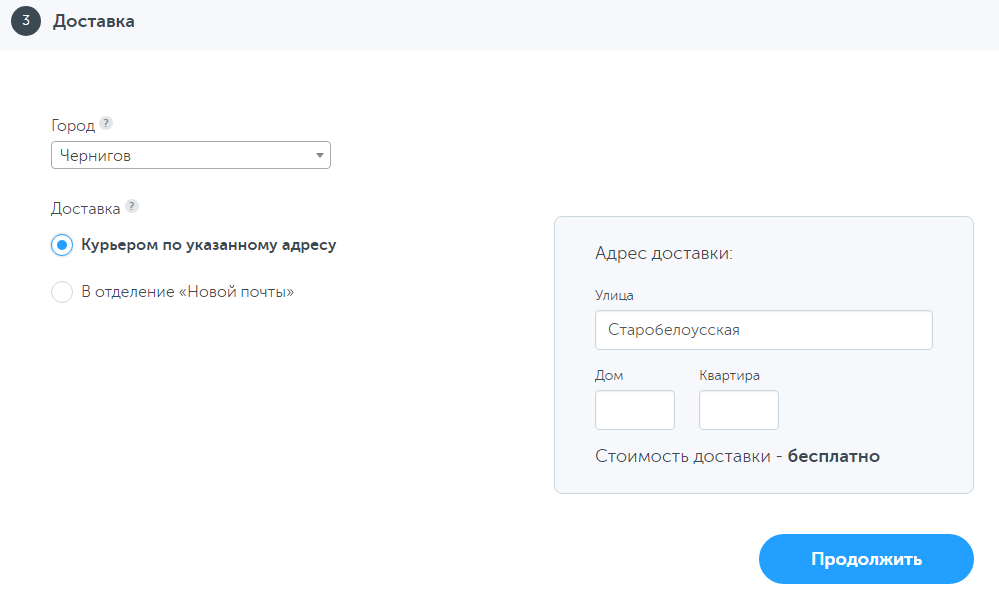Click the step 3 number badge
Image resolution: width=999 pixels, height=605 pixels.
click(26, 21)
